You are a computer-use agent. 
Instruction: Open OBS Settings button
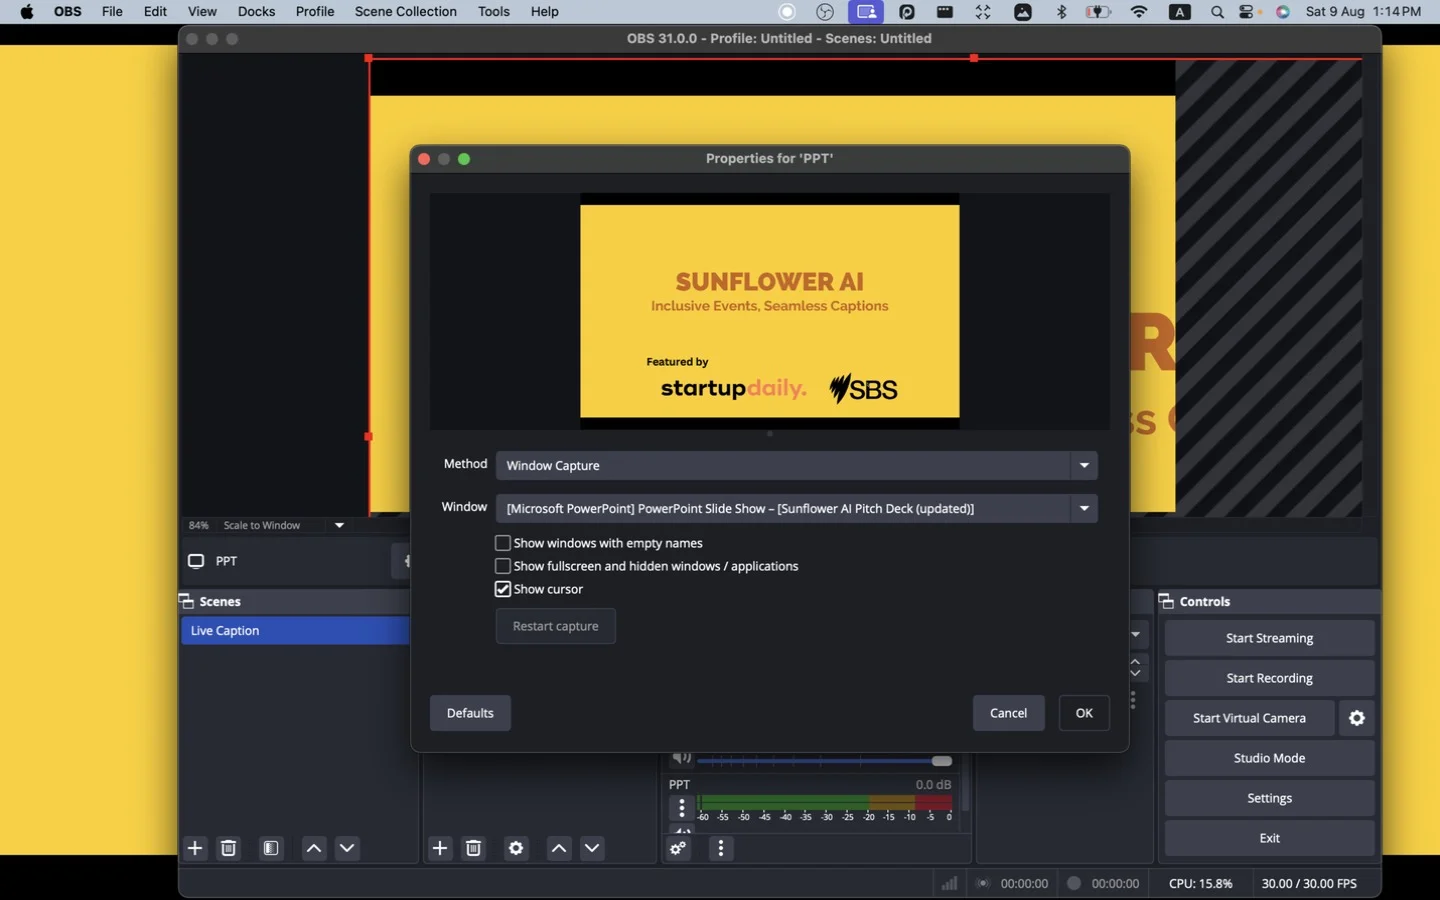1269,798
